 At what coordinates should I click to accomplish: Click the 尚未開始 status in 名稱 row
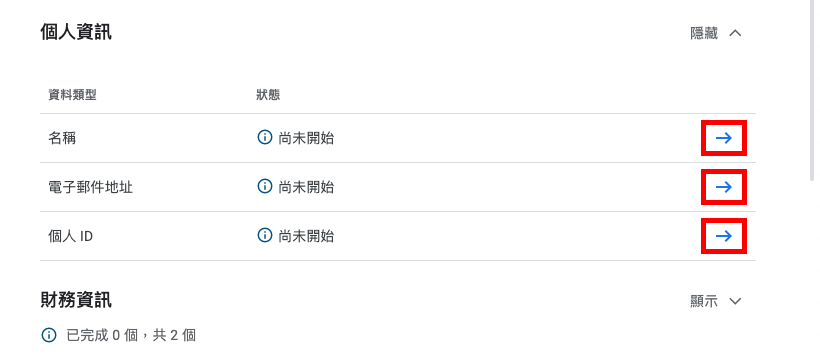(306, 138)
